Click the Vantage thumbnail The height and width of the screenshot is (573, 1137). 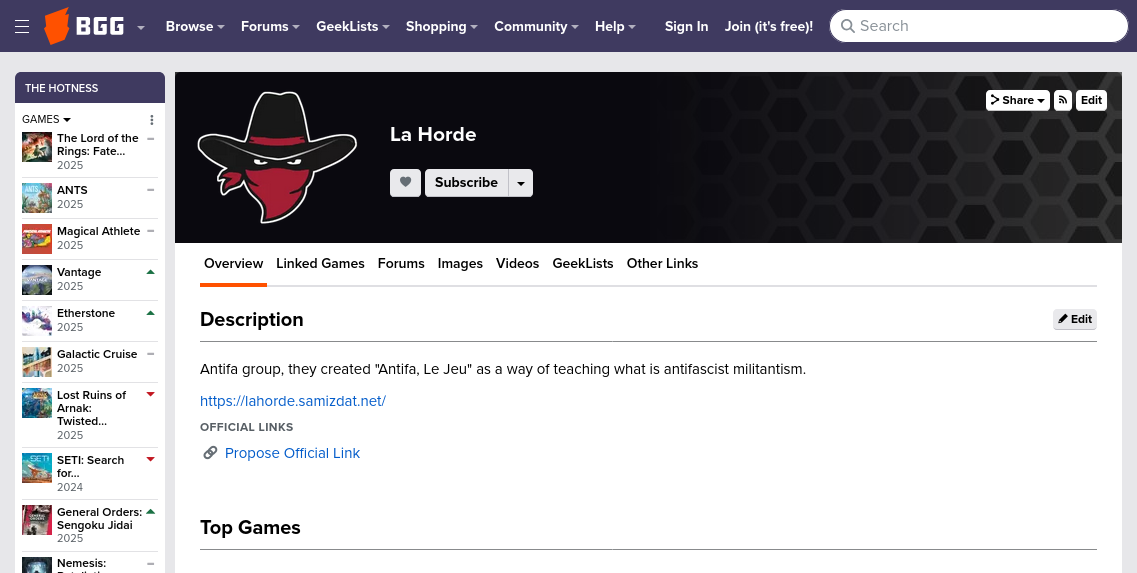tap(37, 280)
